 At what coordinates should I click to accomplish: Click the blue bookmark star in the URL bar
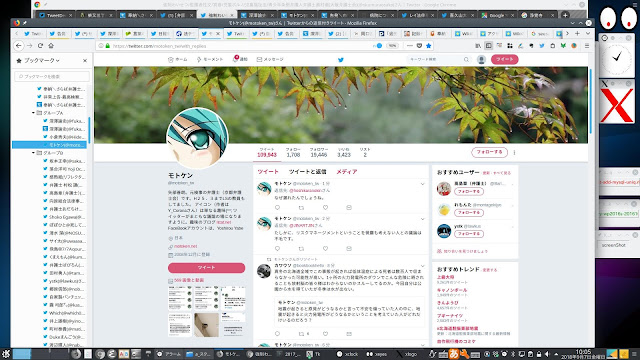[x=429, y=46]
